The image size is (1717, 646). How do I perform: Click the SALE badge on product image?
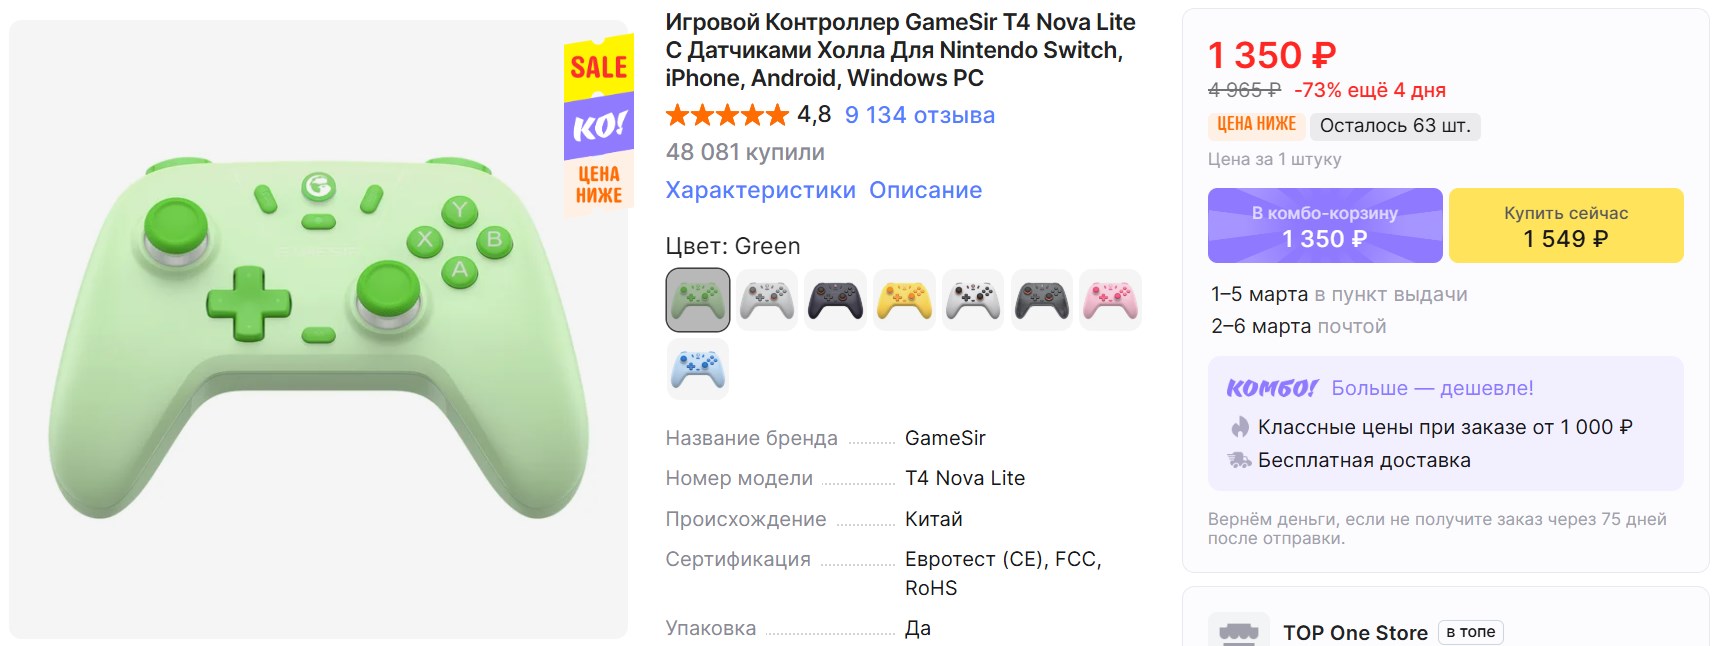[598, 68]
